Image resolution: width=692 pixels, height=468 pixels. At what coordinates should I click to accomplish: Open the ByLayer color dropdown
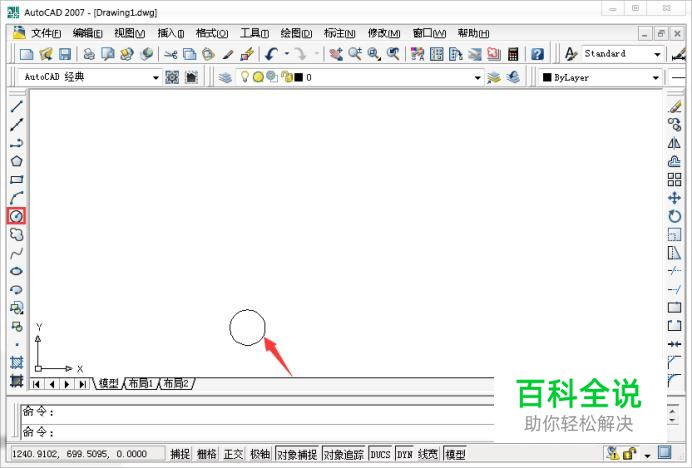point(656,78)
